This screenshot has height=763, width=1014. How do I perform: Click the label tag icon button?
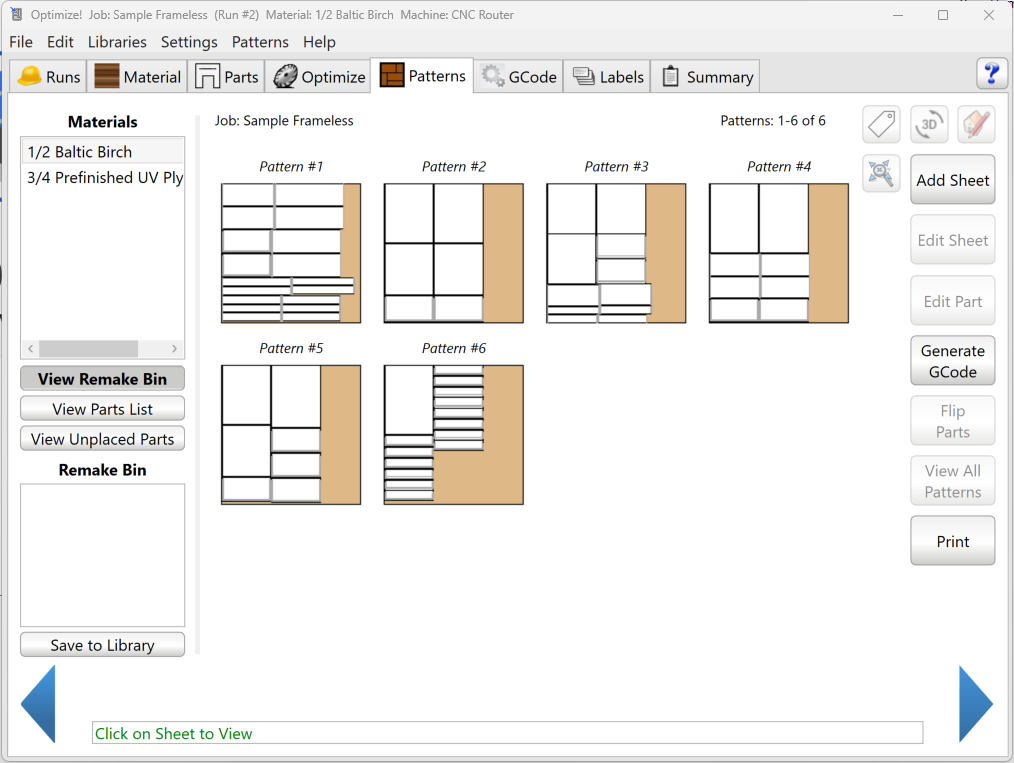(x=881, y=125)
